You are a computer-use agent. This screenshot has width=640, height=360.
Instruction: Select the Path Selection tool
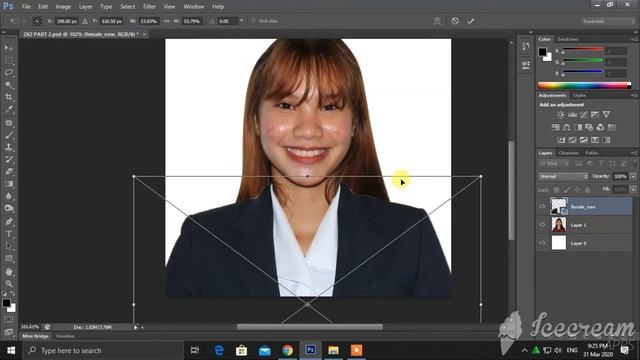(9, 246)
